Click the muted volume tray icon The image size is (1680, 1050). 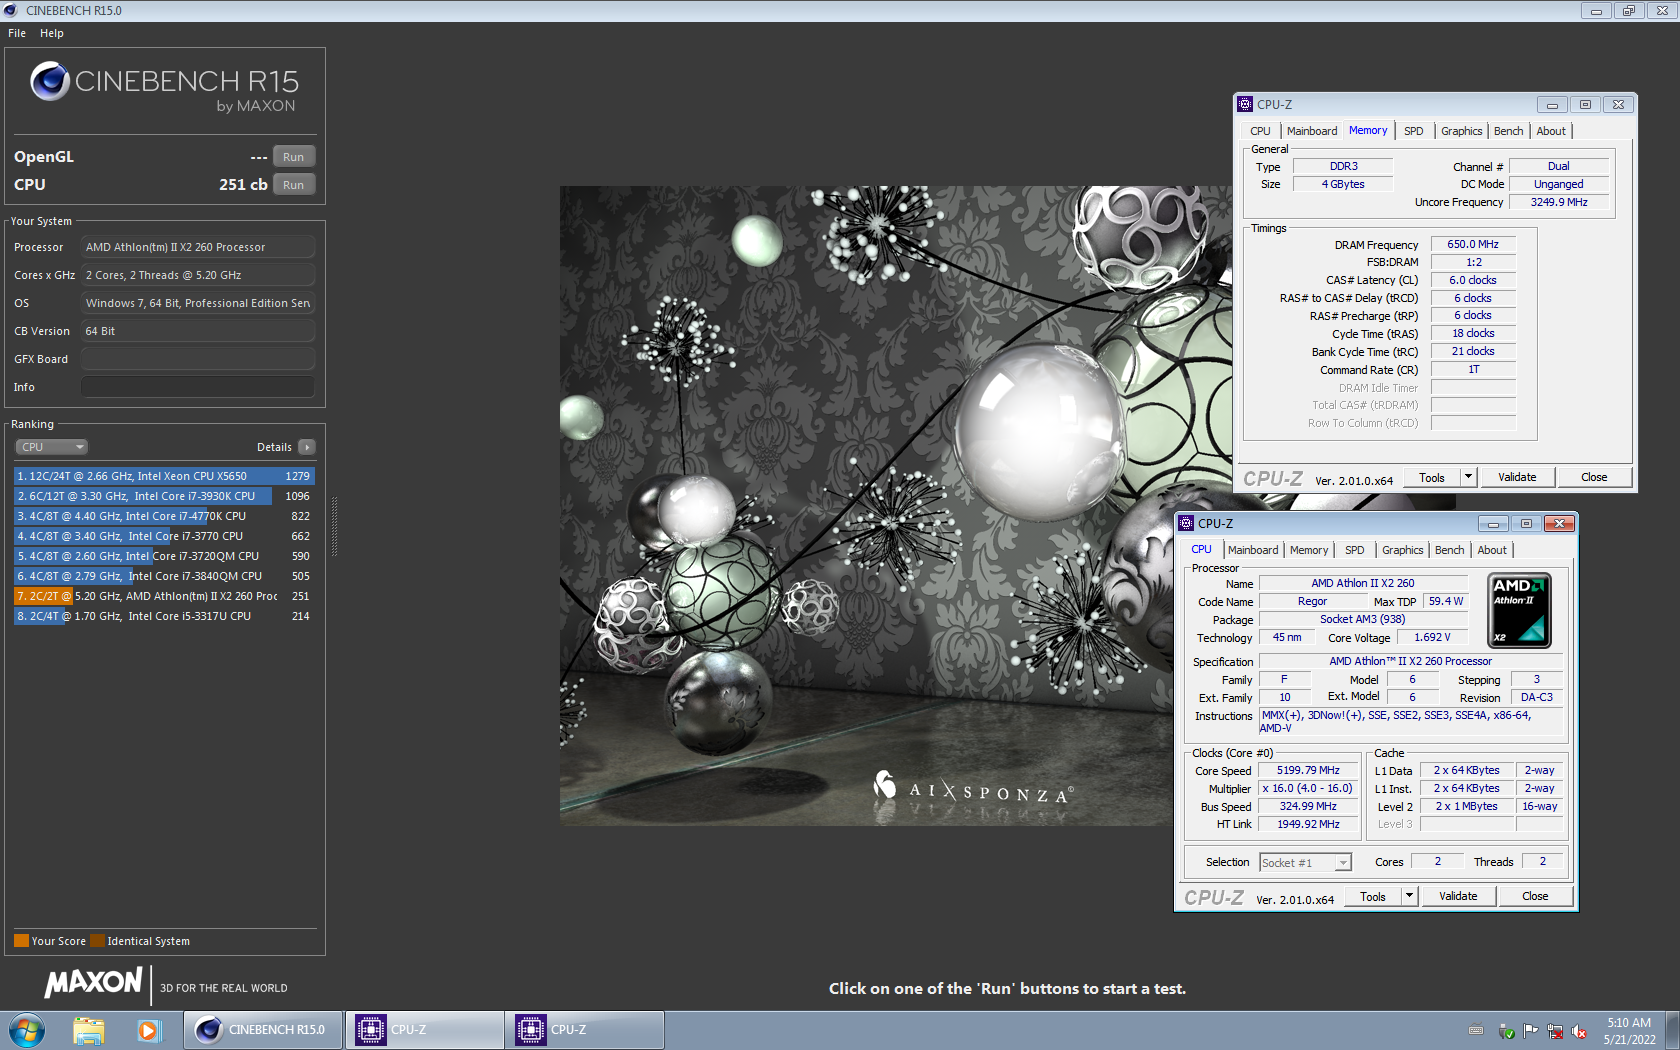1579,1031
